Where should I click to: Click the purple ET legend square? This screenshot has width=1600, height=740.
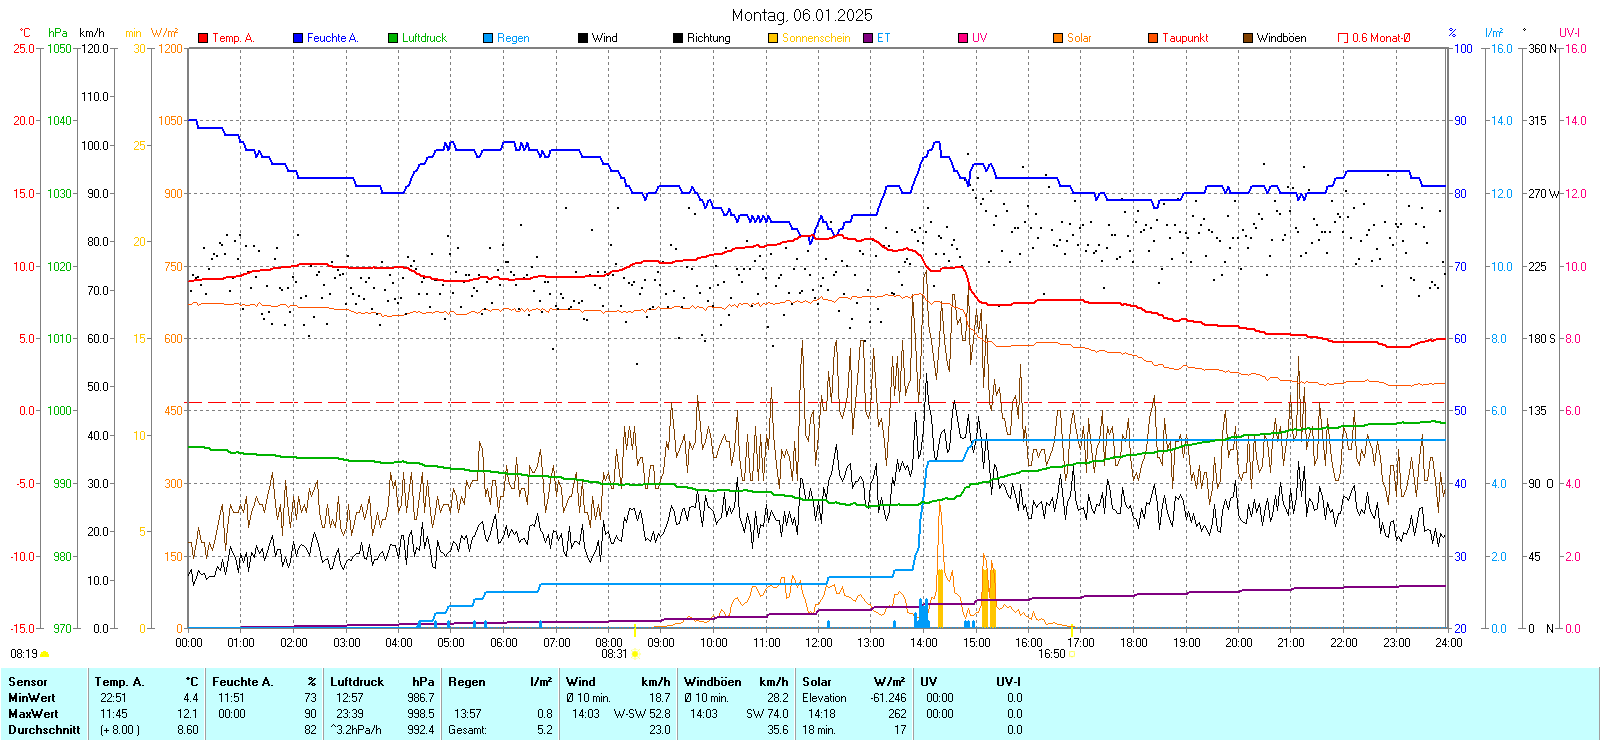tap(868, 38)
